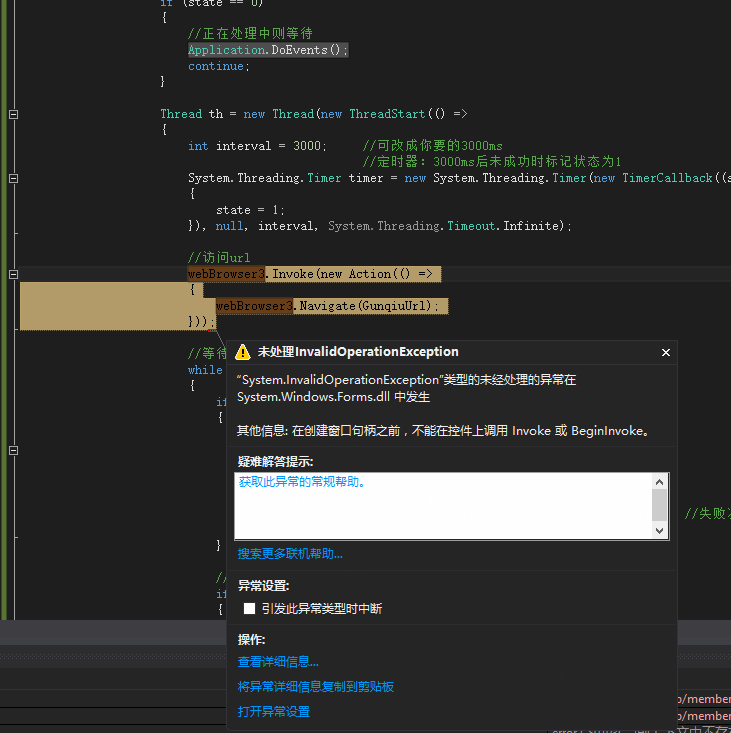Image resolution: width=731 pixels, height=733 pixels.
Task: Click webBrowser3.Navigate(GunqiuUrl) statement
Action: point(327,306)
